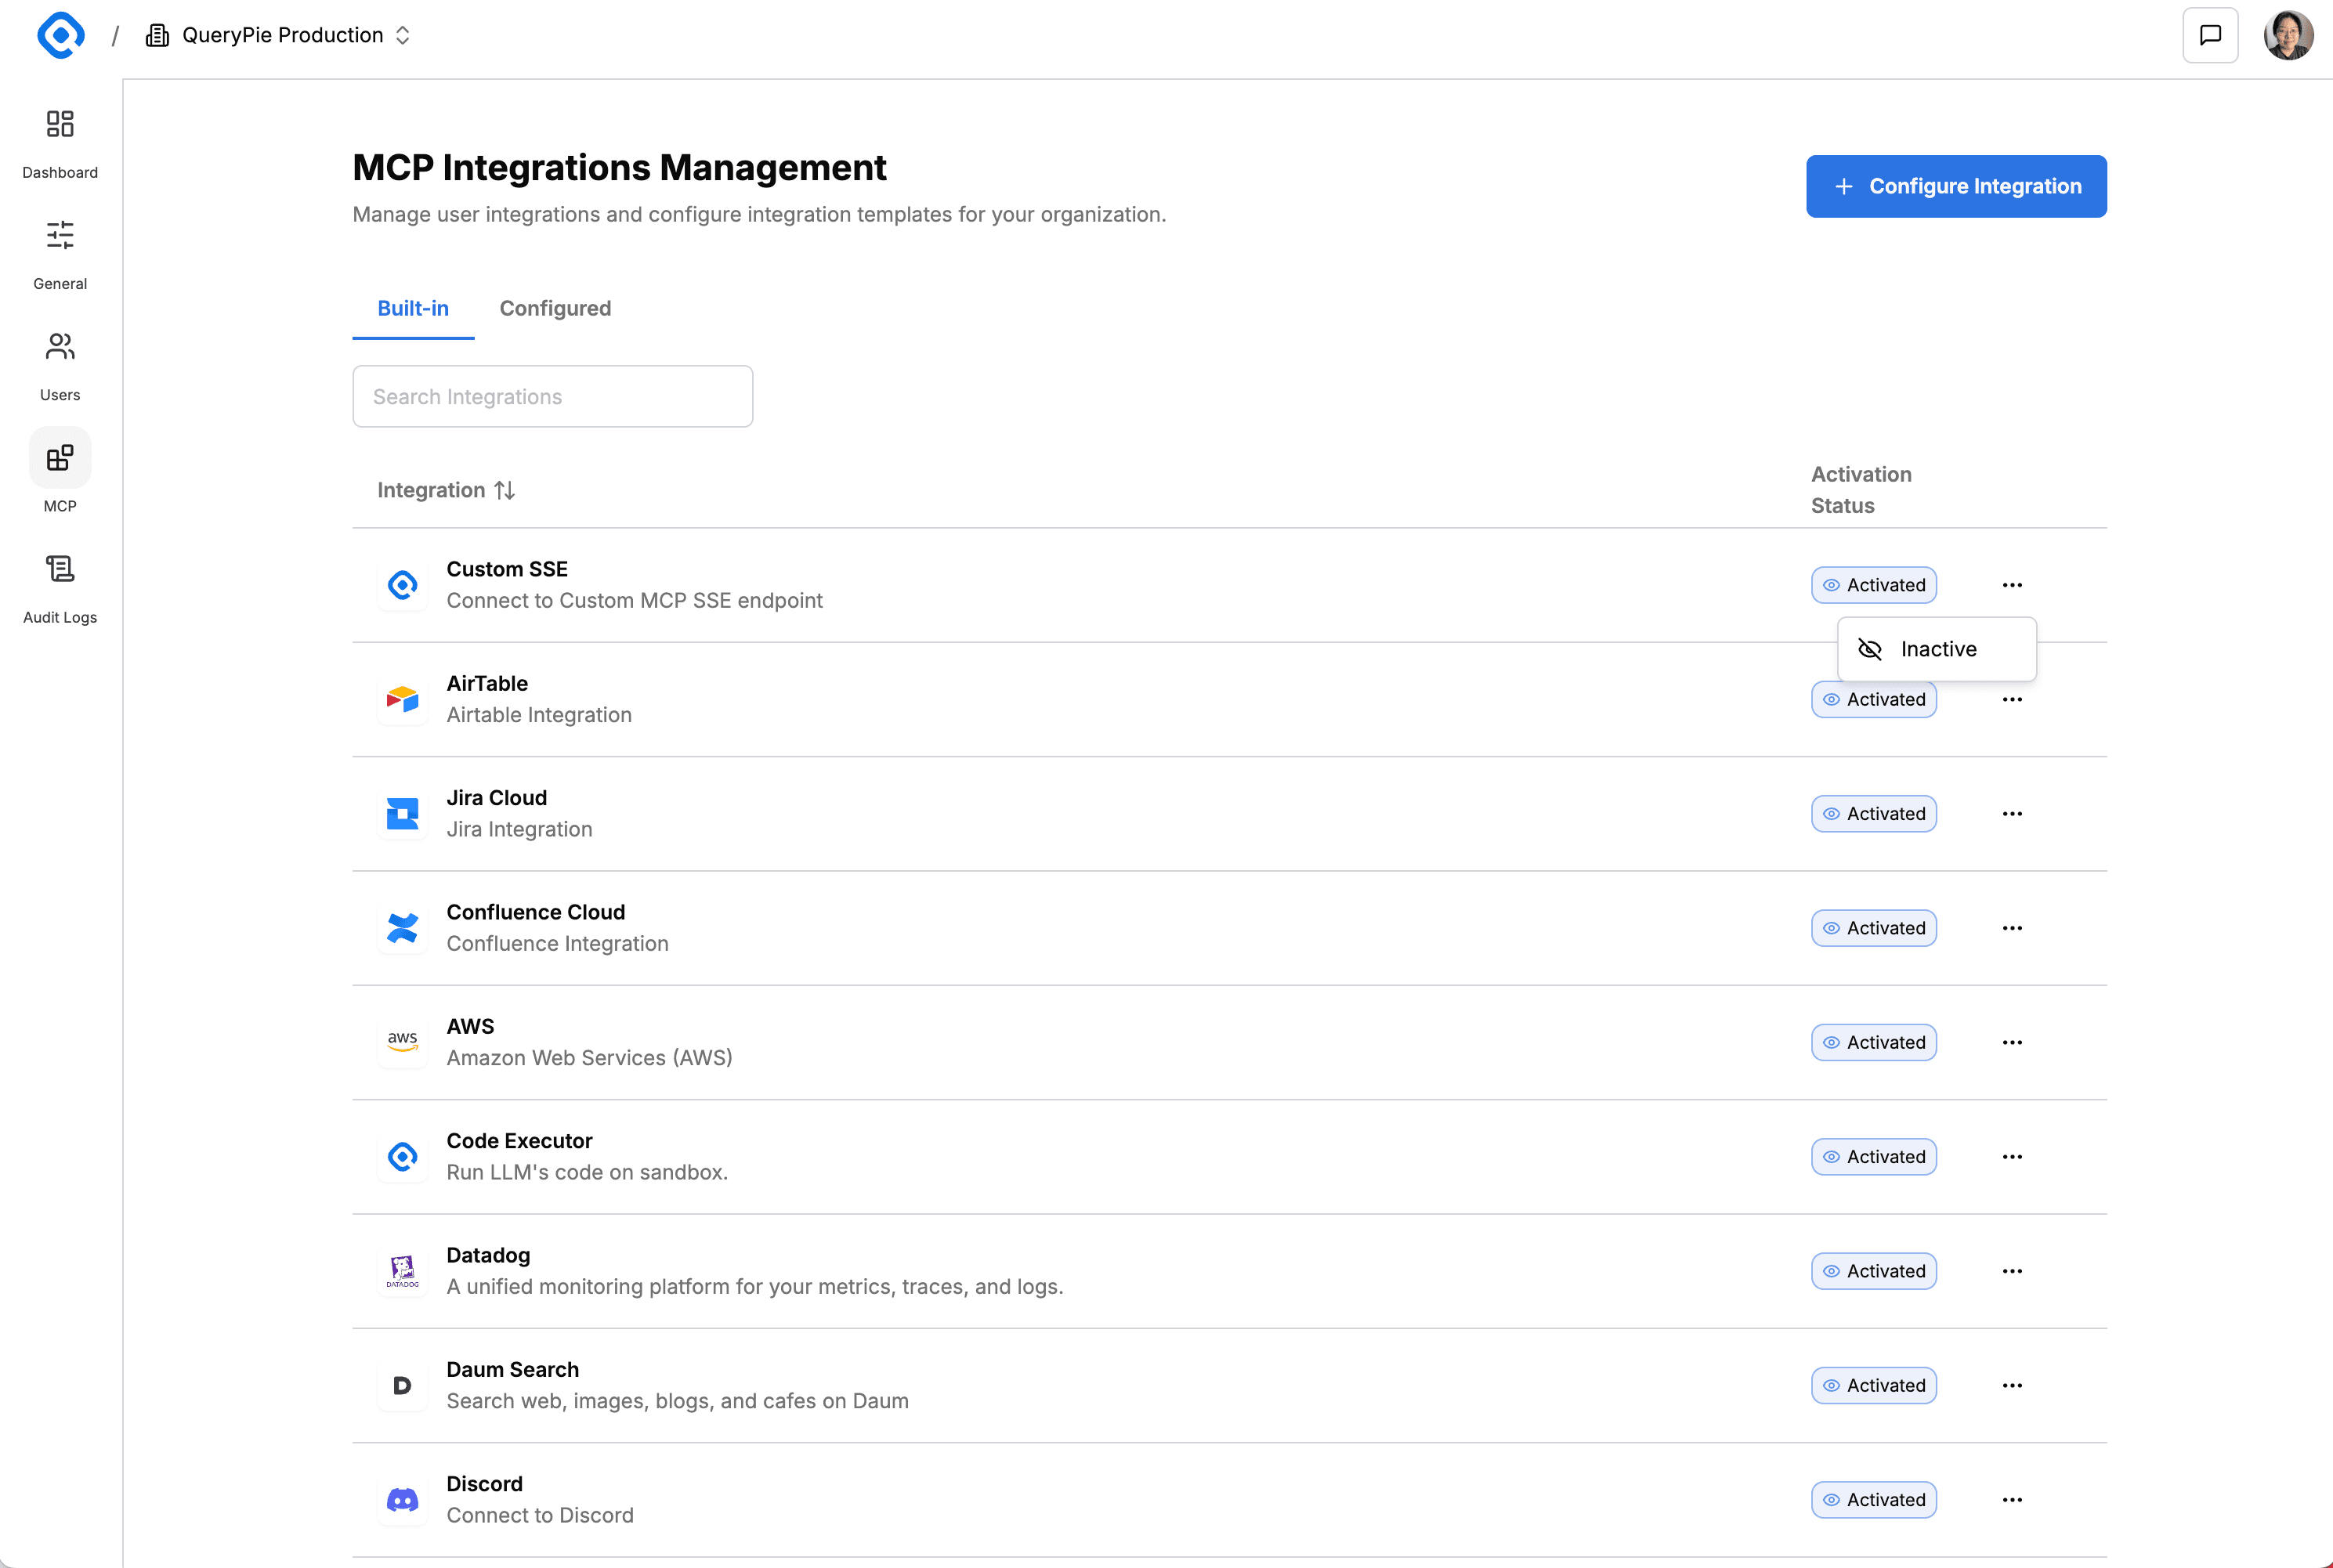This screenshot has height=1568, width=2333.
Task: Focus the Search Integrations field
Action: coord(552,397)
